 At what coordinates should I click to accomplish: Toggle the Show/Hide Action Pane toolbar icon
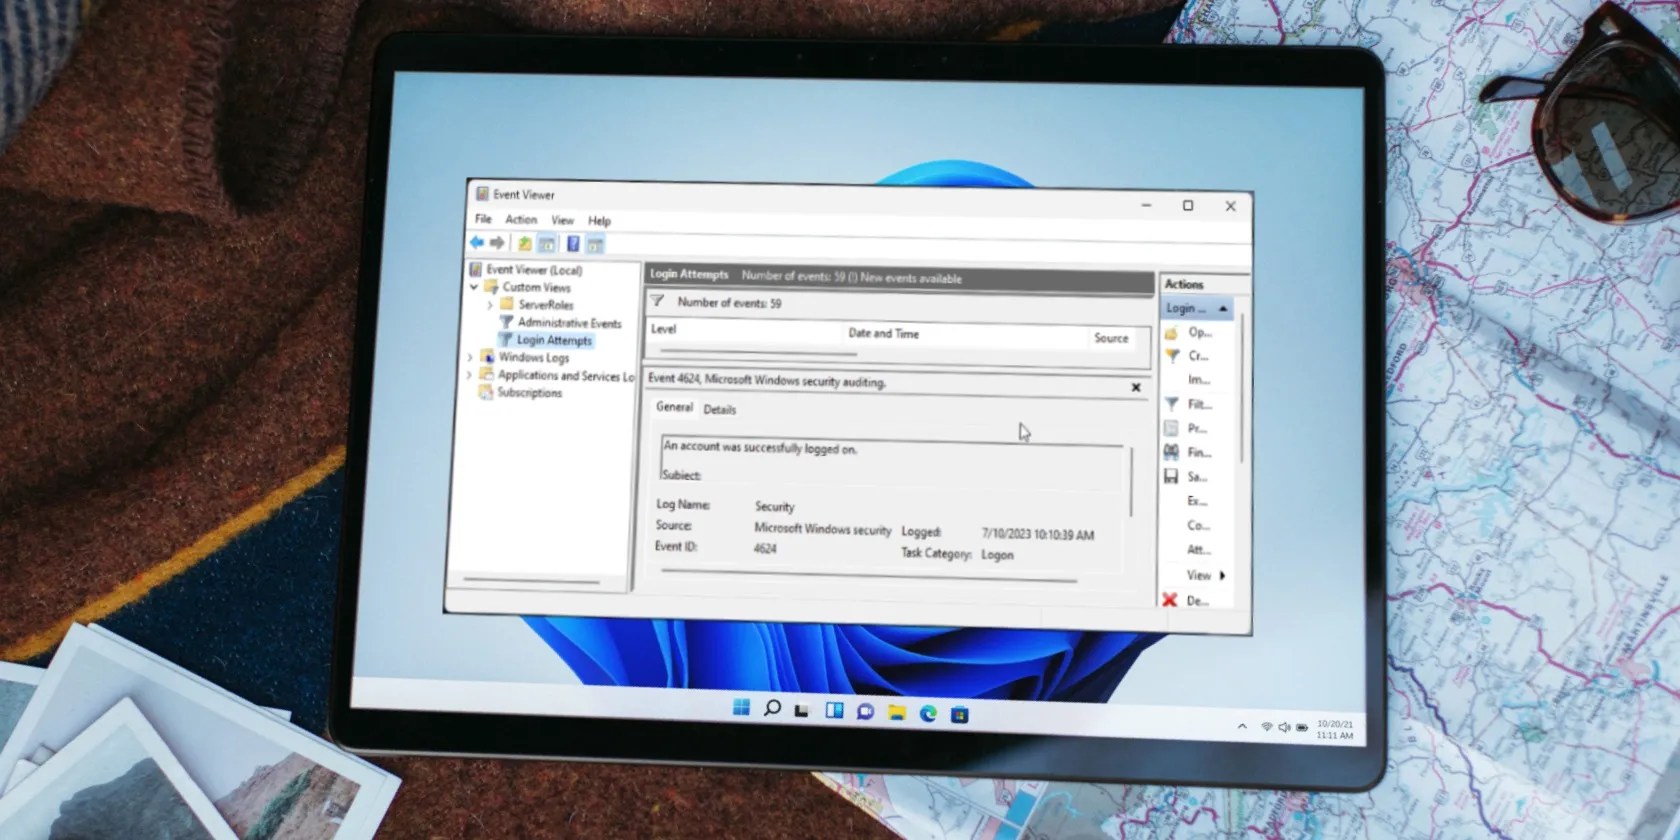click(595, 245)
